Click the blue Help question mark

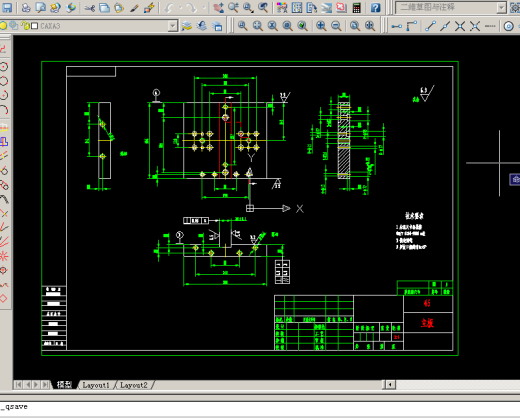[375, 7]
